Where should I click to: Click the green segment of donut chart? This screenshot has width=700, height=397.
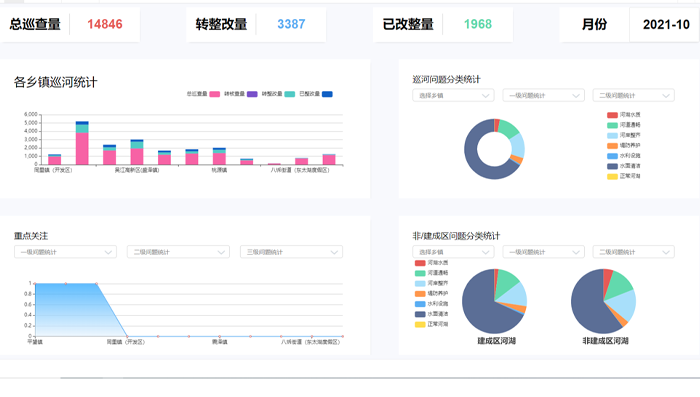[x=508, y=129]
